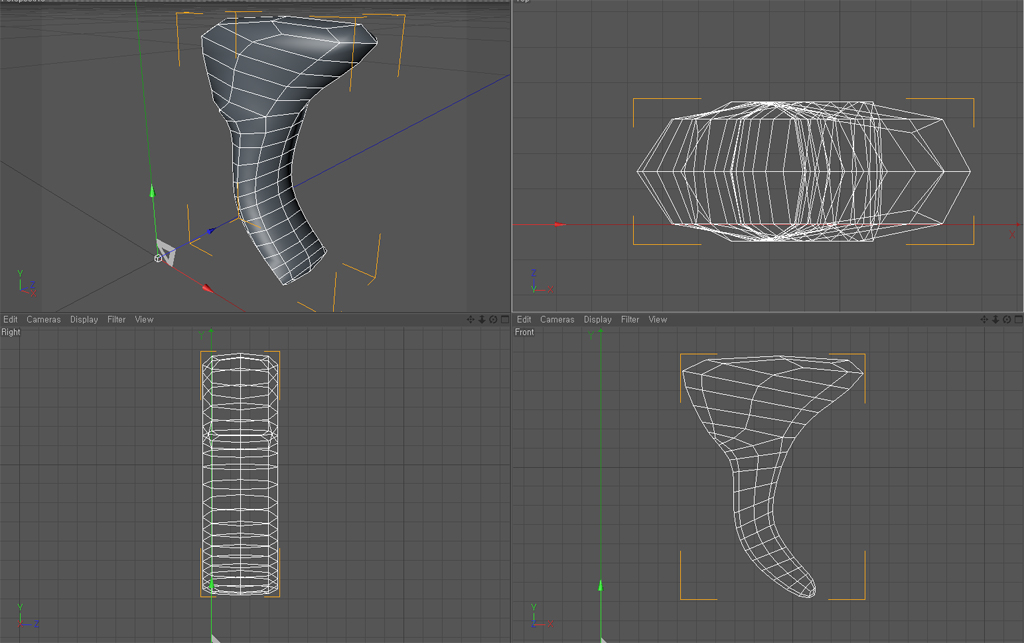The width and height of the screenshot is (1024, 643).
Task: Click the zoom-camera icon in the Right viewport
Action: coord(482,319)
